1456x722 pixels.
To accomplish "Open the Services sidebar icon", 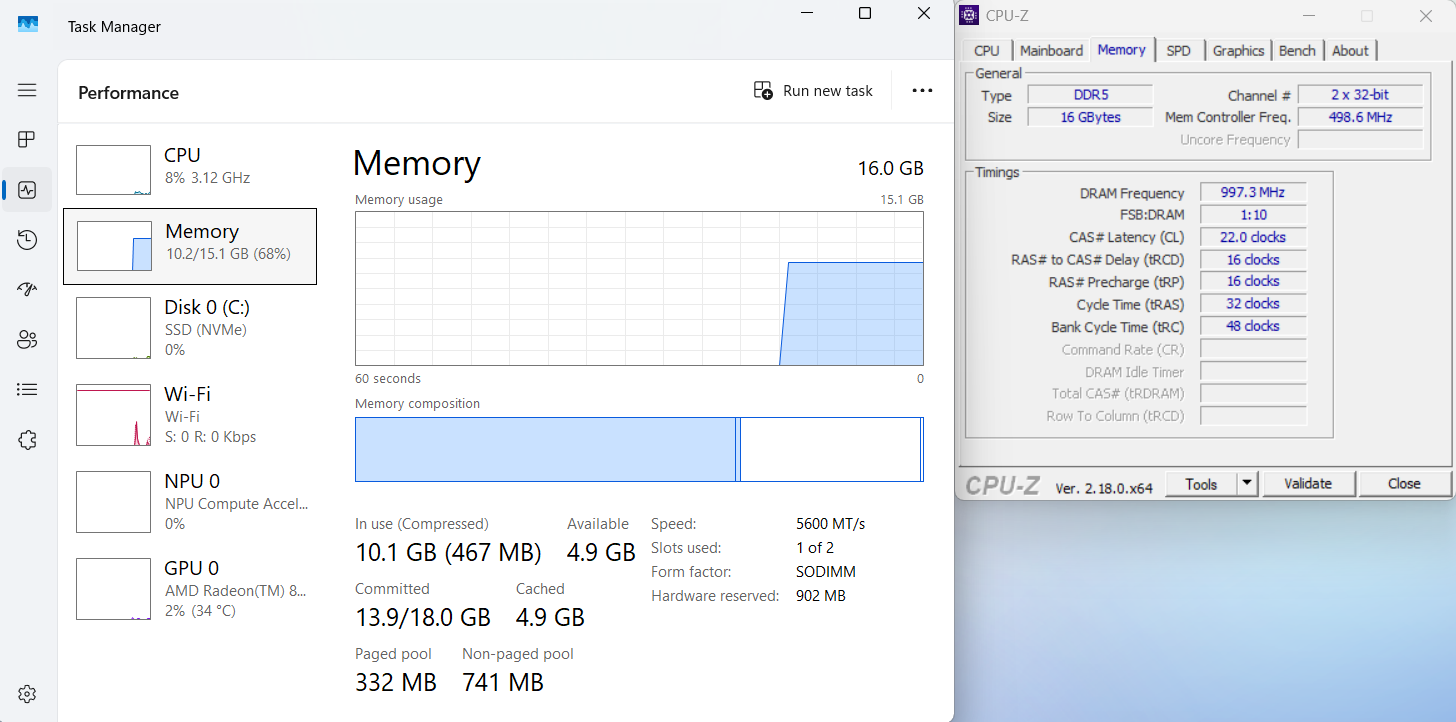I will tap(27, 440).
